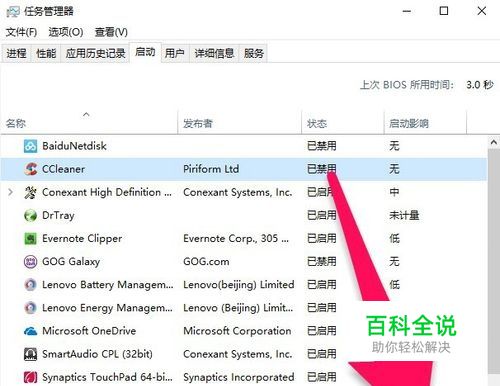Maximize the Task Manager window
This screenshot has height=386, width=500.
tap(444, 11)
